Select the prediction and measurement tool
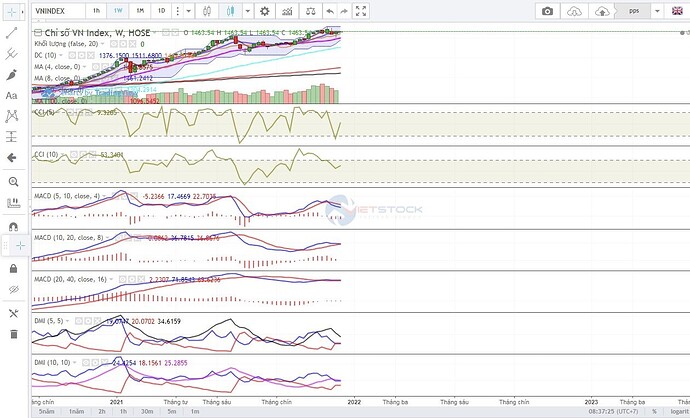Screen dimensions: 690x418 11,137
